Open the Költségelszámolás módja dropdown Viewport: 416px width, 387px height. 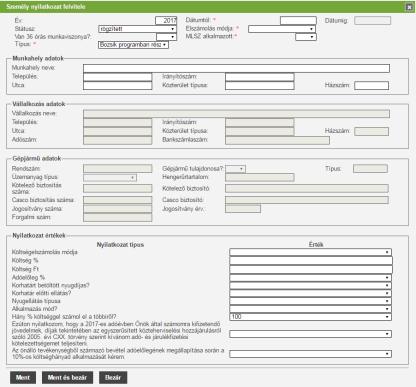[310, 252]
